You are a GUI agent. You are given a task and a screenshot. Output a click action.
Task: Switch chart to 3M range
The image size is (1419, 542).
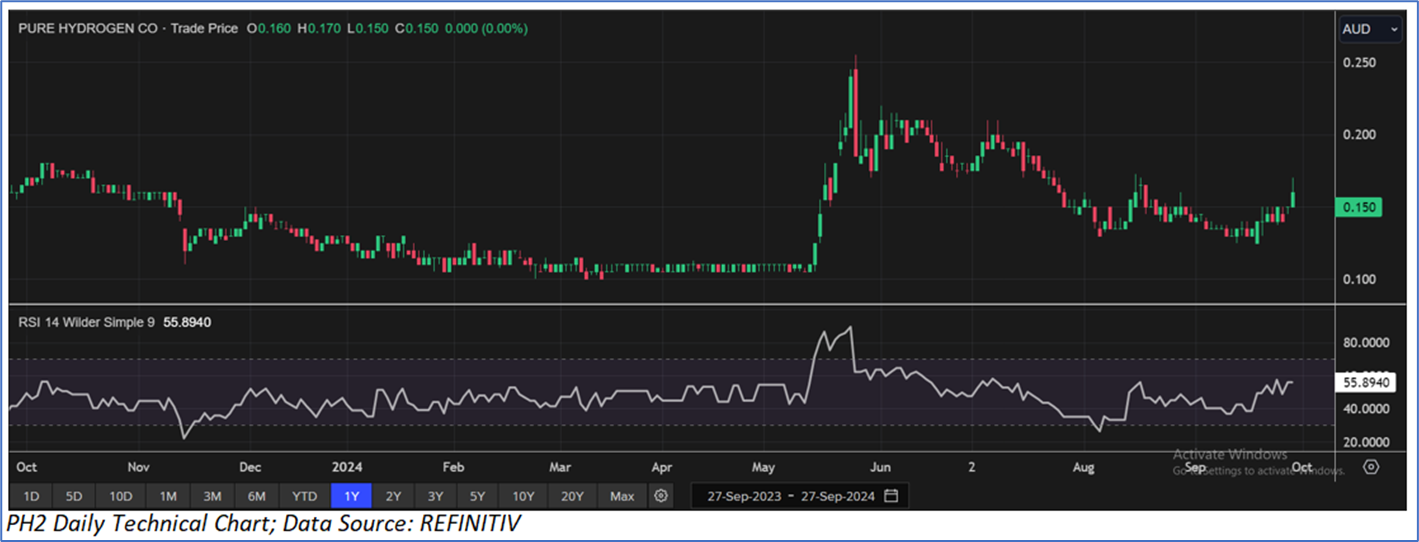212,496
